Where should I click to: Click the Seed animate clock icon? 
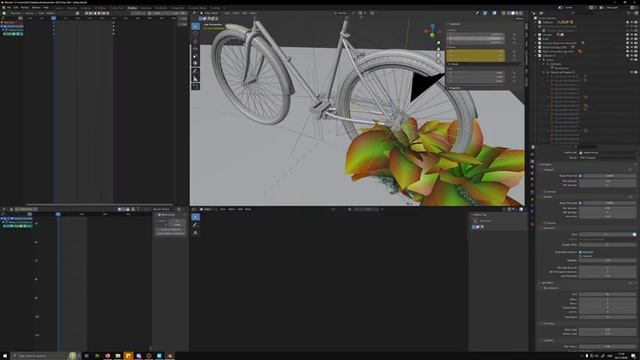(x=634, y=235)
